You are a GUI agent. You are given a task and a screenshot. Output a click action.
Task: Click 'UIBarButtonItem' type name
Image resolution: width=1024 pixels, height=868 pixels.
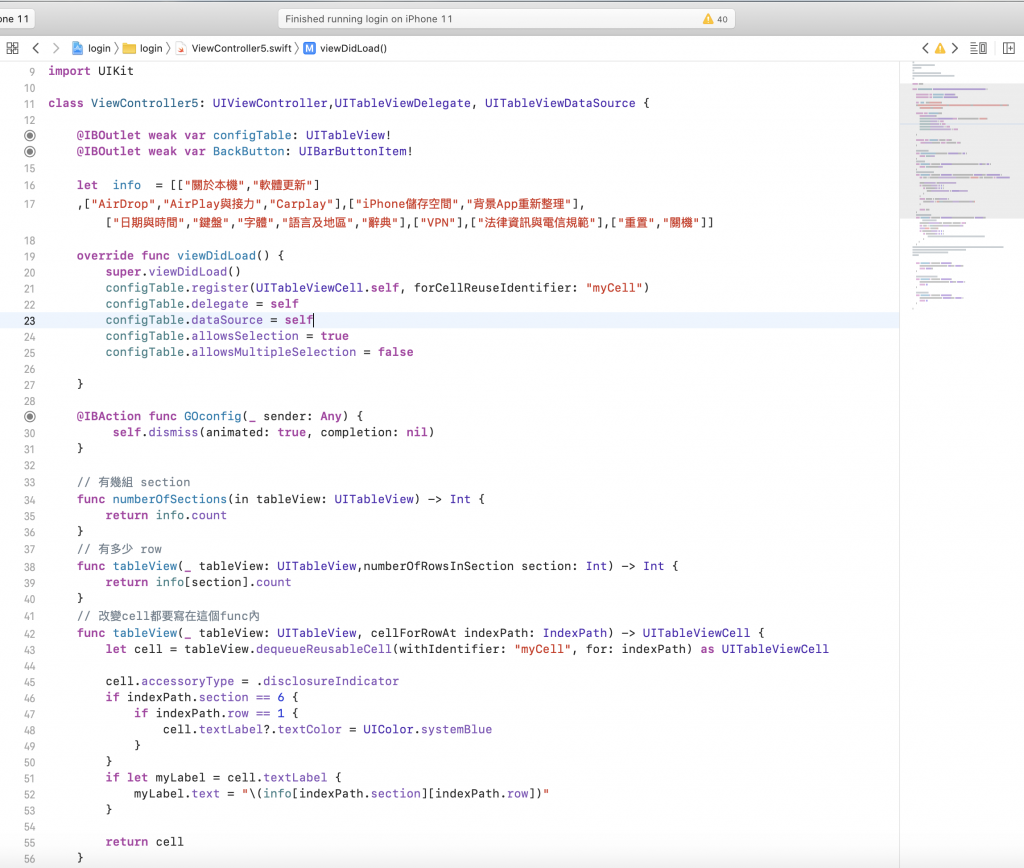coord(353,152)
